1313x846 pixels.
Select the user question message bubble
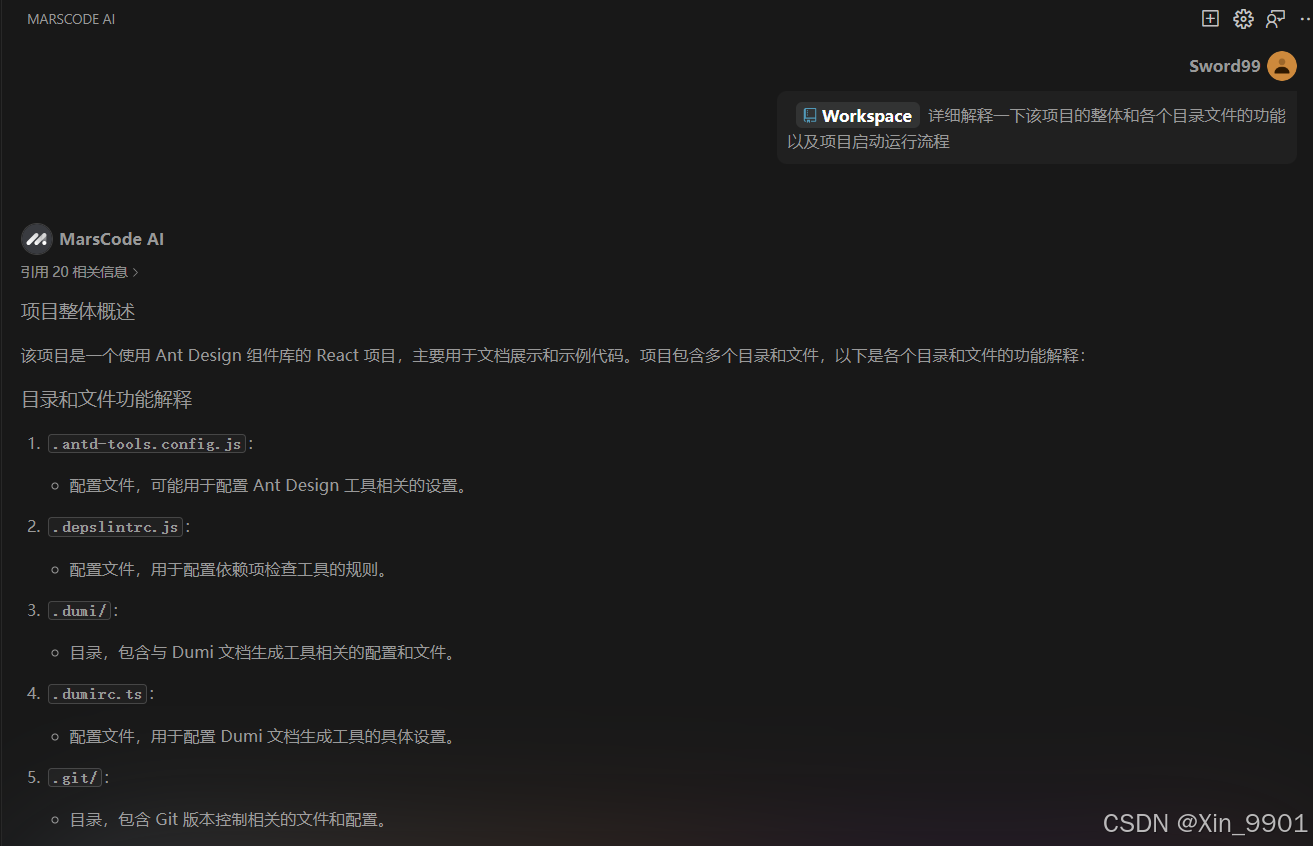[x=1036, y=127]
